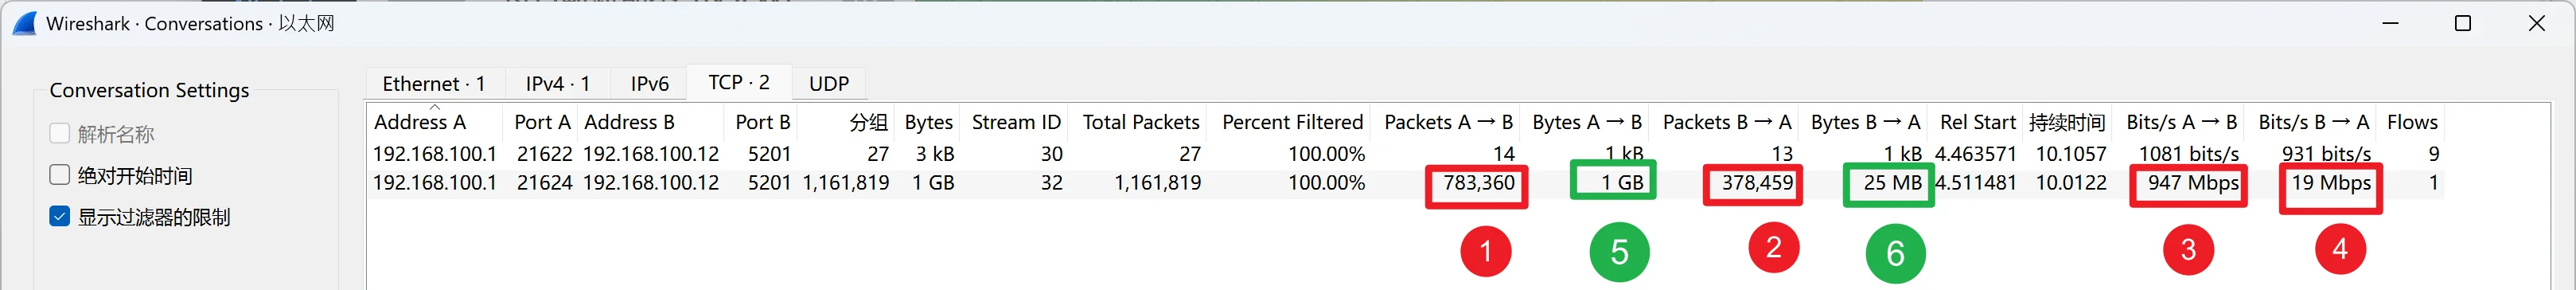Viewport: 2576px width, 290px height.
Task: Switch to the Ethernet · 1 tab
Action: point(433,84)
